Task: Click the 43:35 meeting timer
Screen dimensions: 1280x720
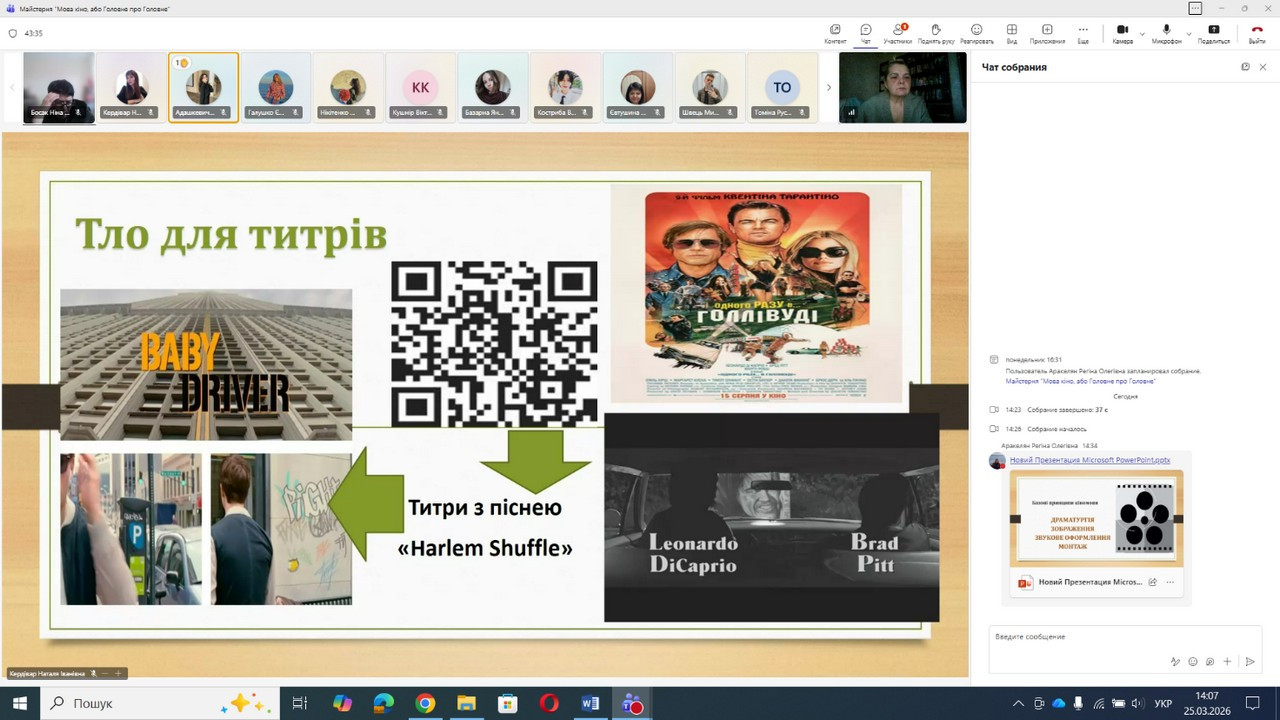Action: 34,33
